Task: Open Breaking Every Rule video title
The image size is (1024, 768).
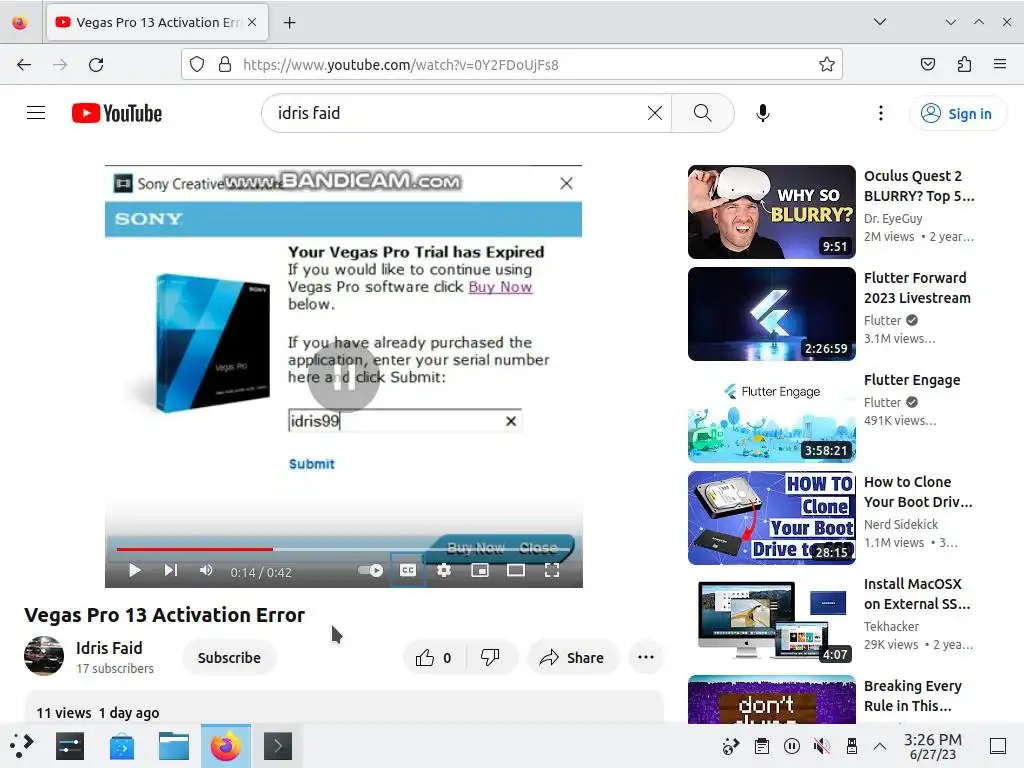Action: (x=912, y=696)
